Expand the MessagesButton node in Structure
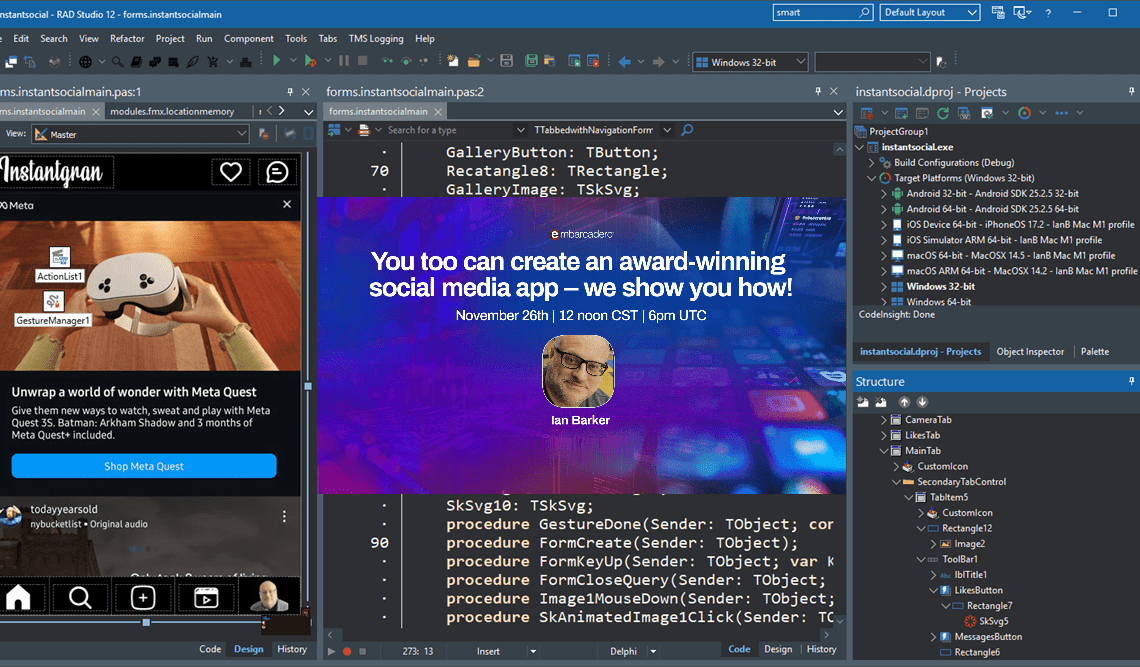This screenshot has height=667, width=1140. 934,637
